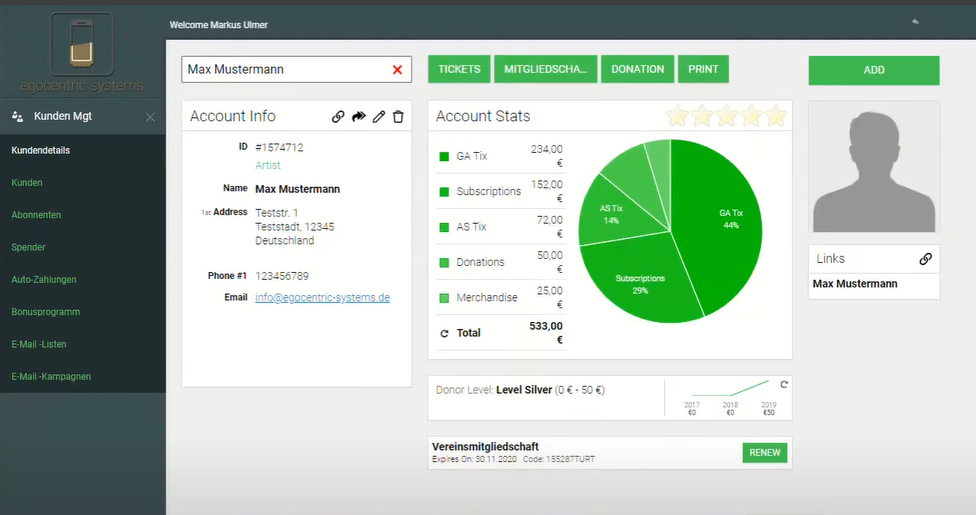The image size is (976, 515).
Task: Click the trash delete icon in Account Info
Action: (x=398, y=117)
